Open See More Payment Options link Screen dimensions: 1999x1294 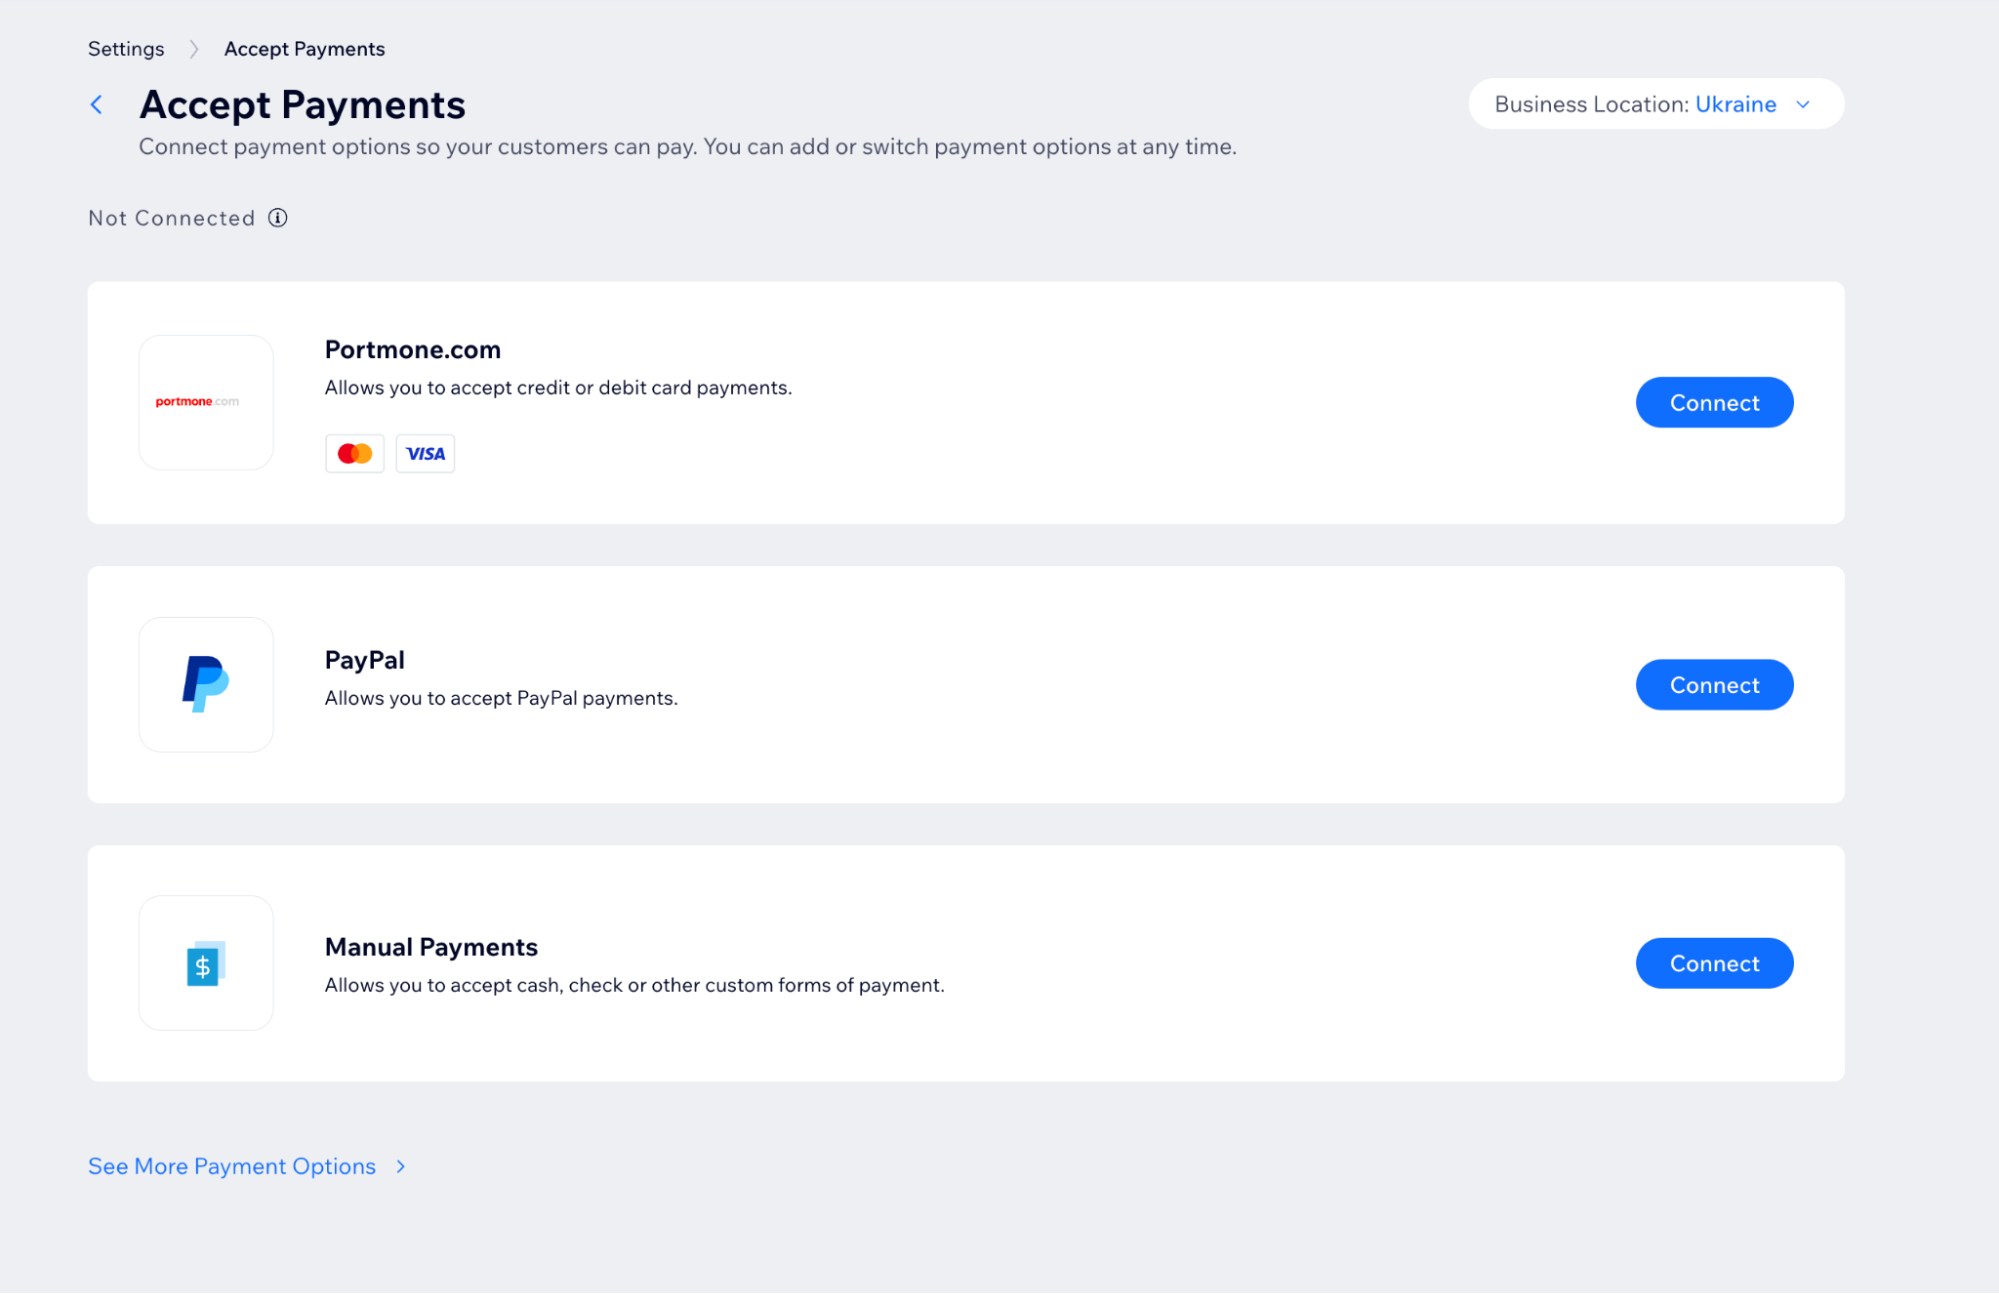[231, 1166]
